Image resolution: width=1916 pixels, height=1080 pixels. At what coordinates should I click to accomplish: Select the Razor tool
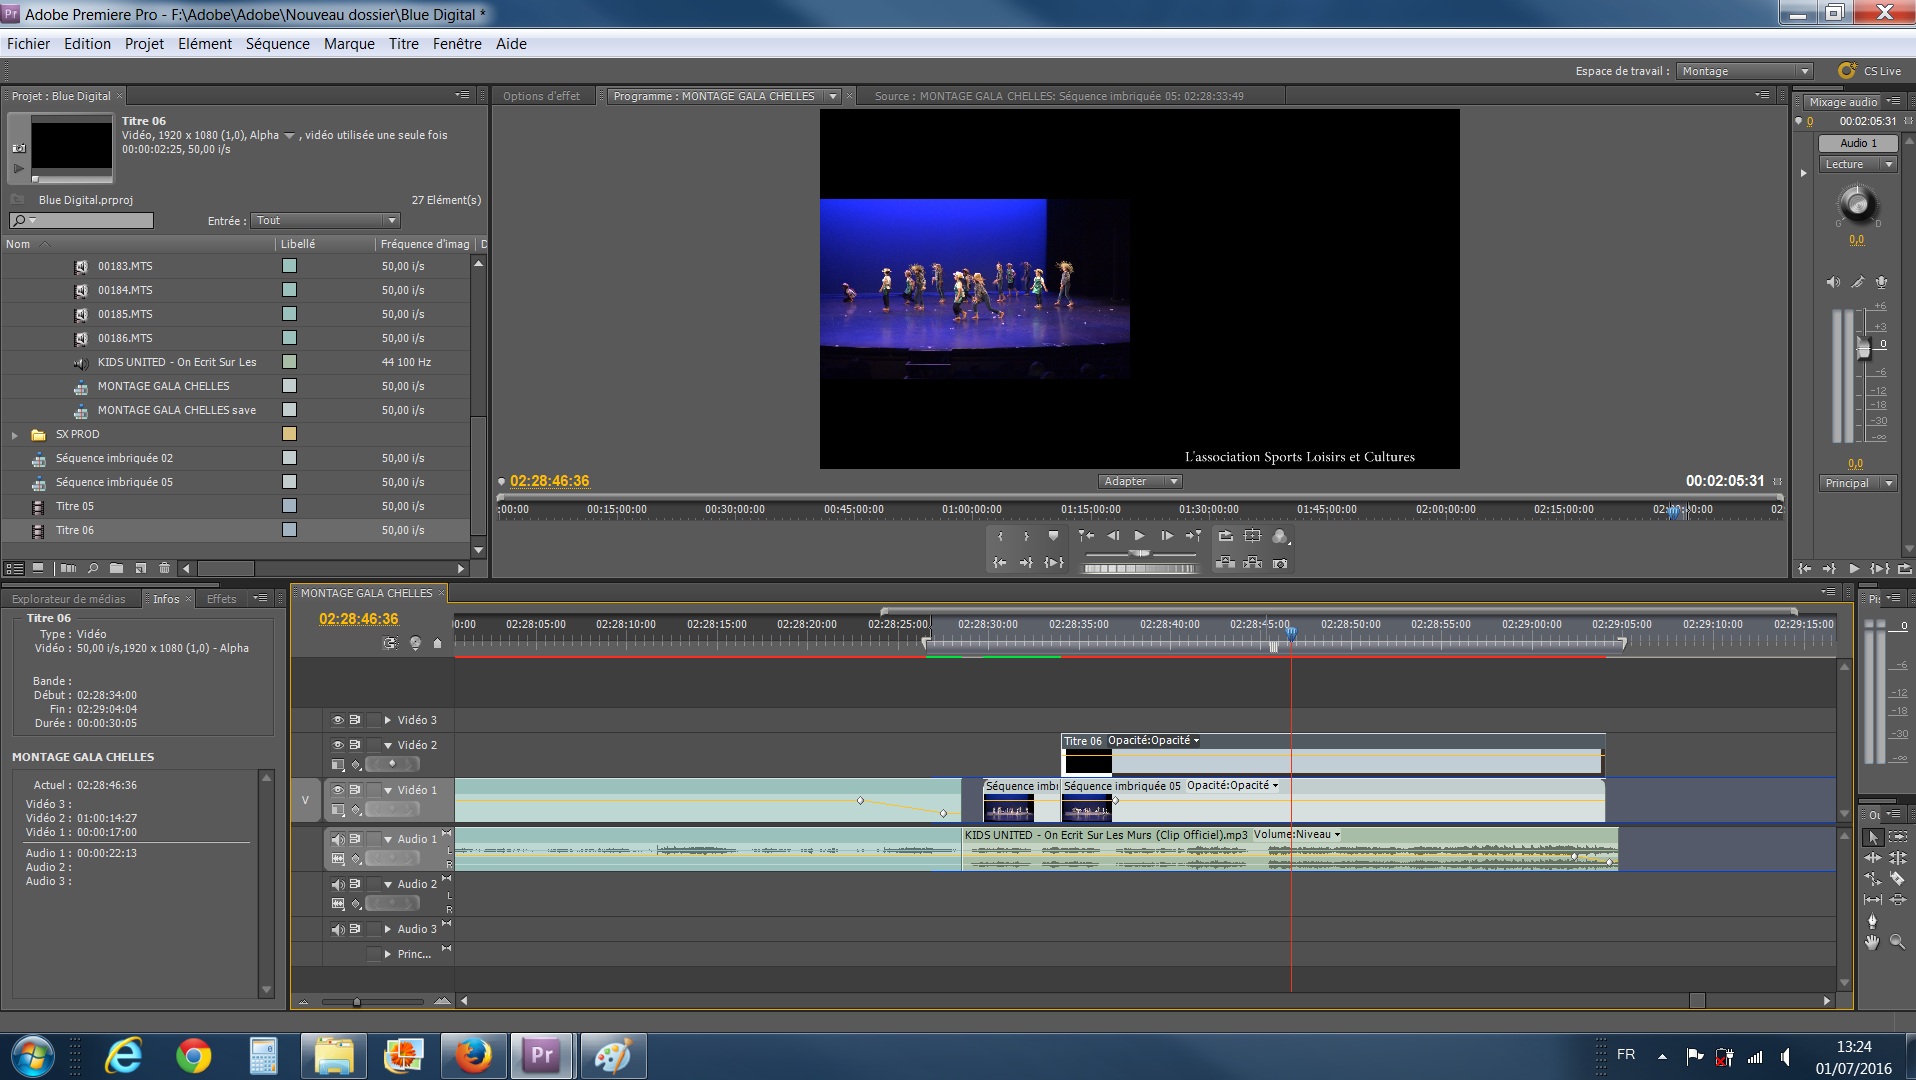[1897, 879]
